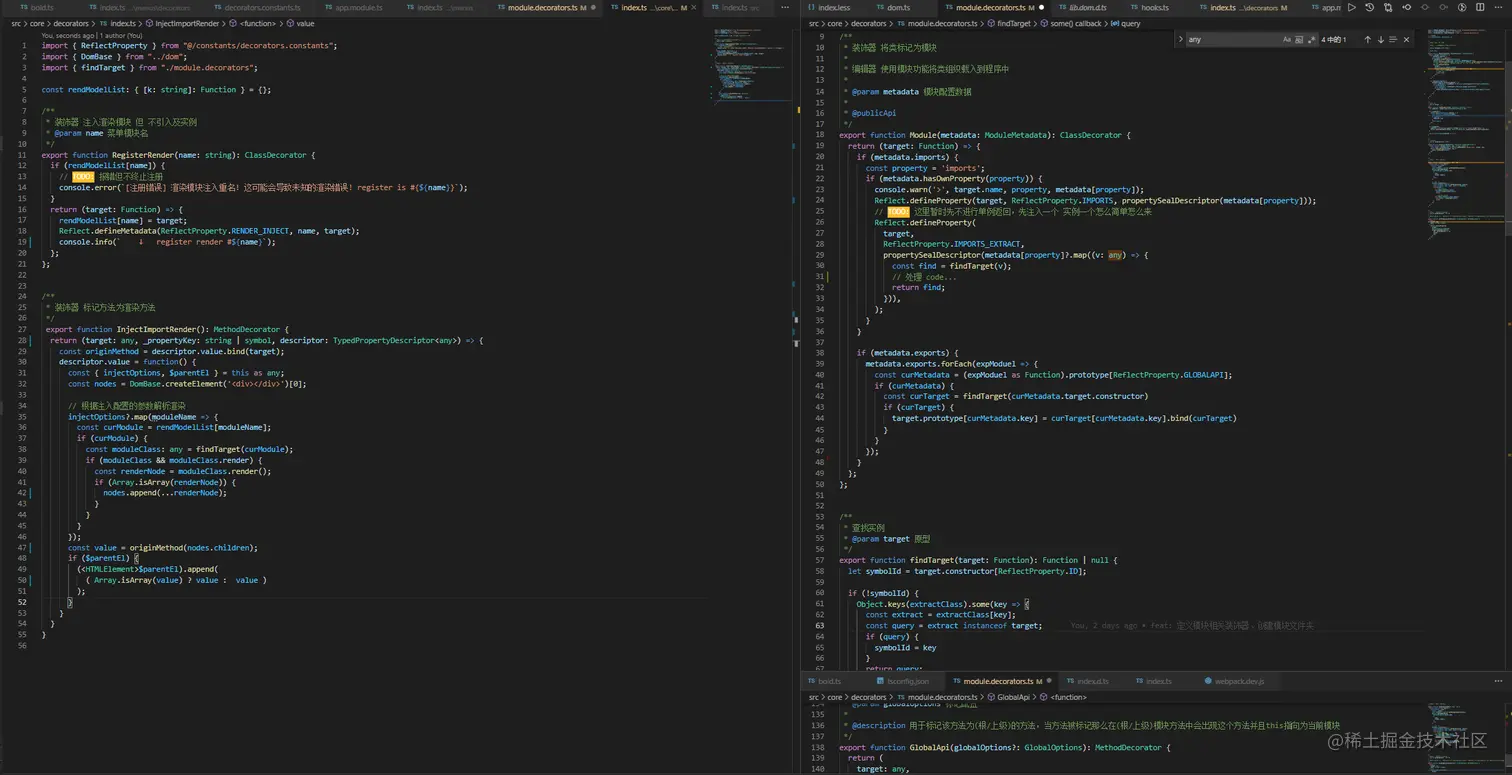Click the 'You, seconds ago | 1 author' CodeLens
Screen dimensions: 1512x775
[92, 35]
